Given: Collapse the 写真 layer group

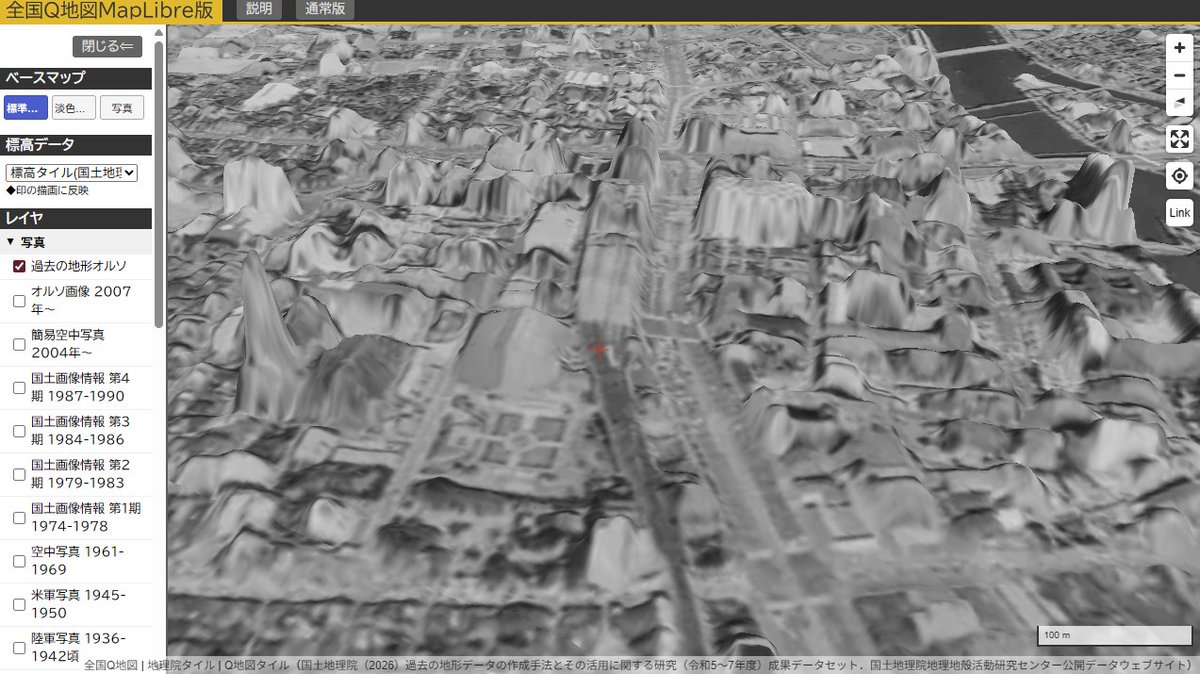Looking at the screenshot, I should [x=76, y=242].
